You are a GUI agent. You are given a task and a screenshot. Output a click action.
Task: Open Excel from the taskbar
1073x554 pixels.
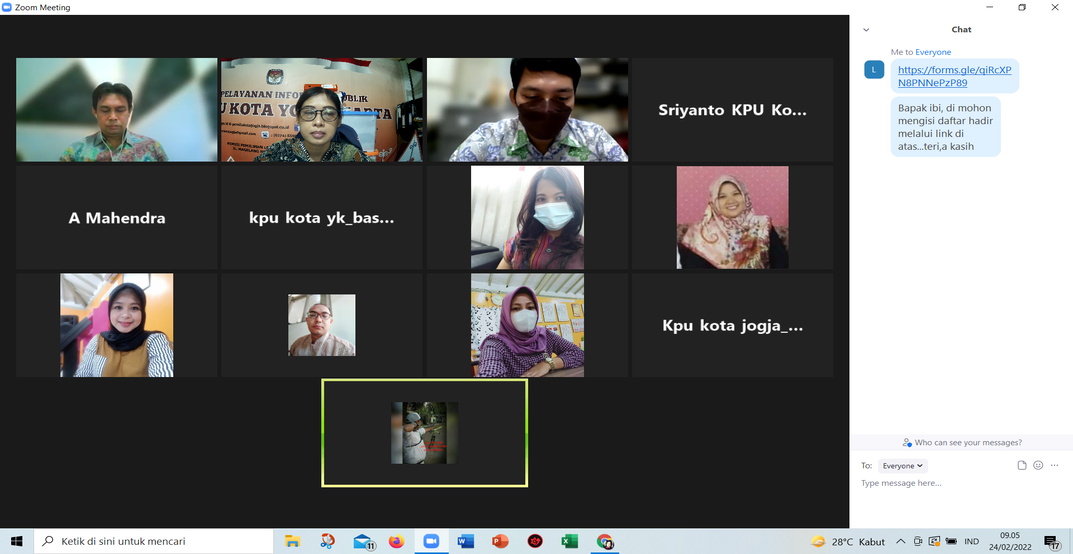click(569, 541)
